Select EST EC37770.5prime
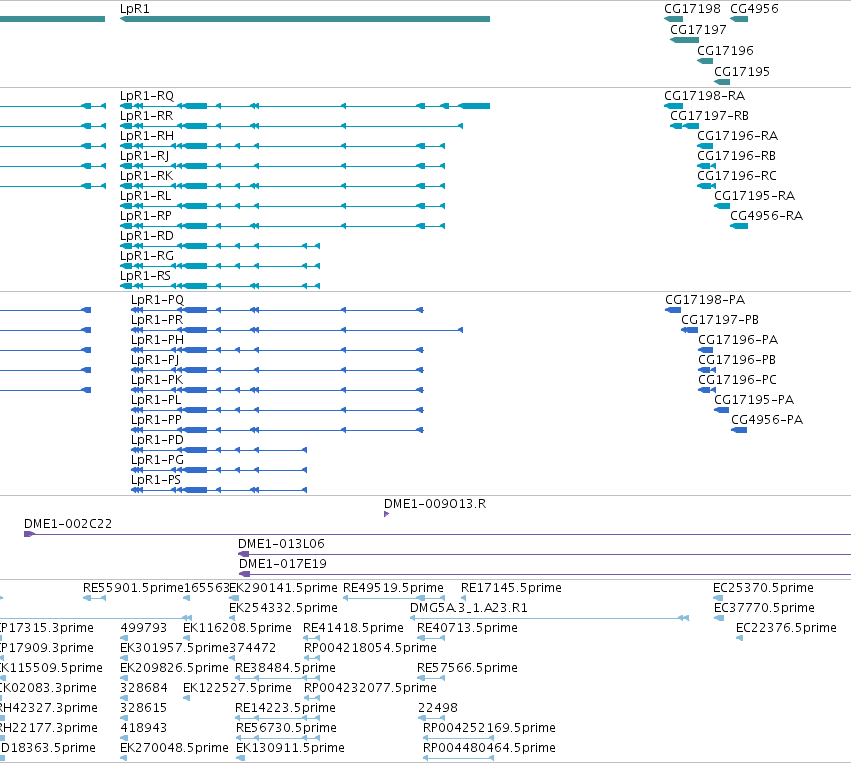This screenshot has height=763, width=851. pos(719,618)
